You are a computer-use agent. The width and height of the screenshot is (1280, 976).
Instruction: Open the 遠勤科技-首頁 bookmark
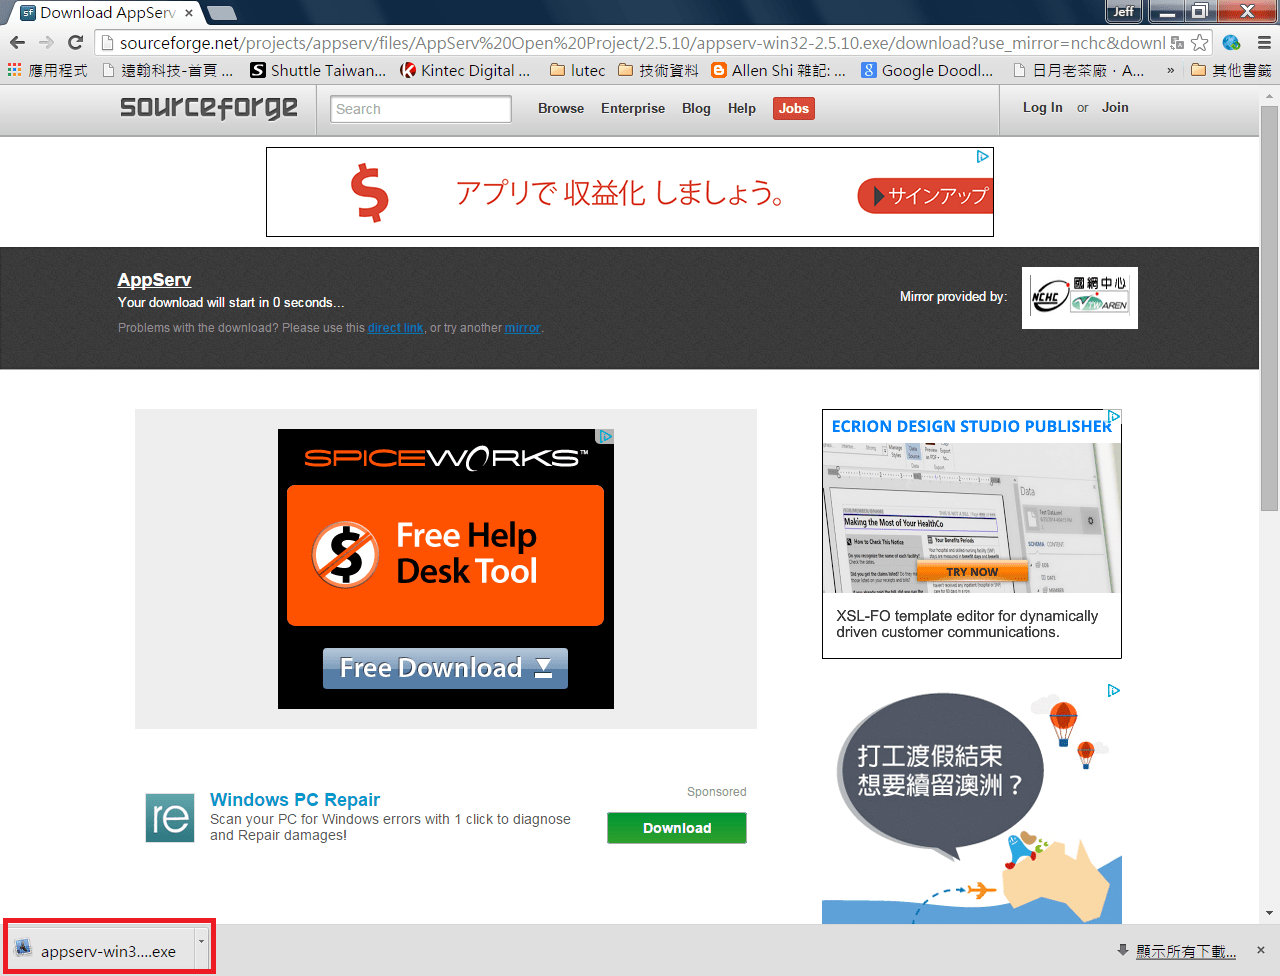click(x=168, y=70)
